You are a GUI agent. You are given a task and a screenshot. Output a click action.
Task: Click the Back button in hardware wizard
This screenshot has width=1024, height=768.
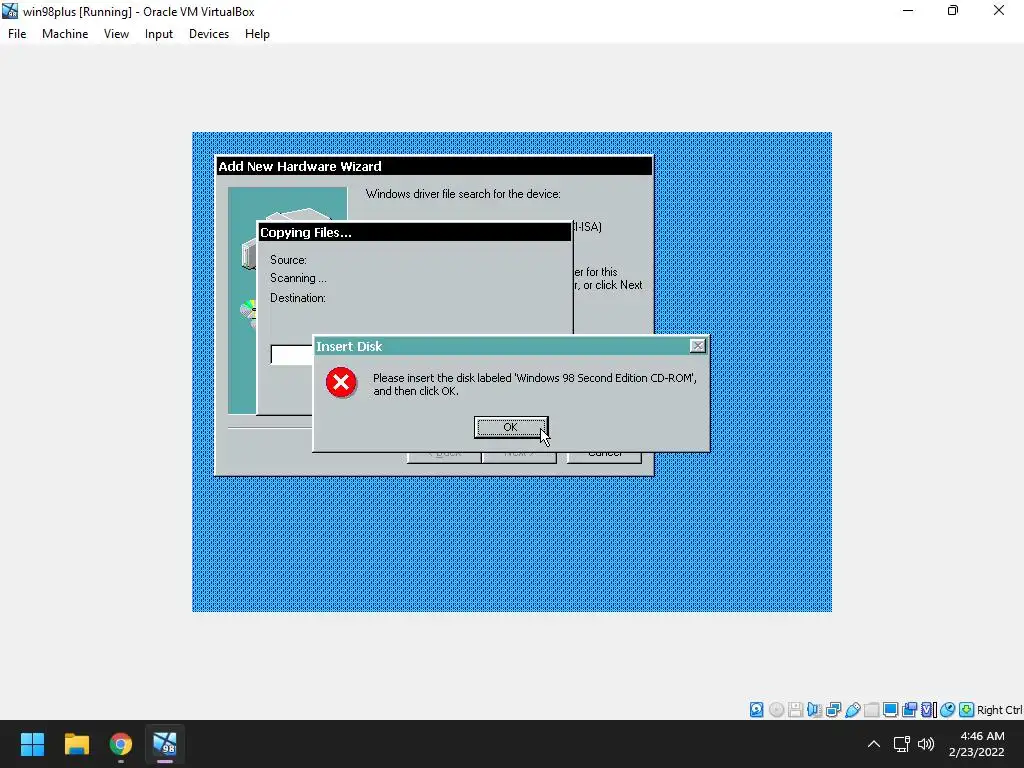coord(444,456)
